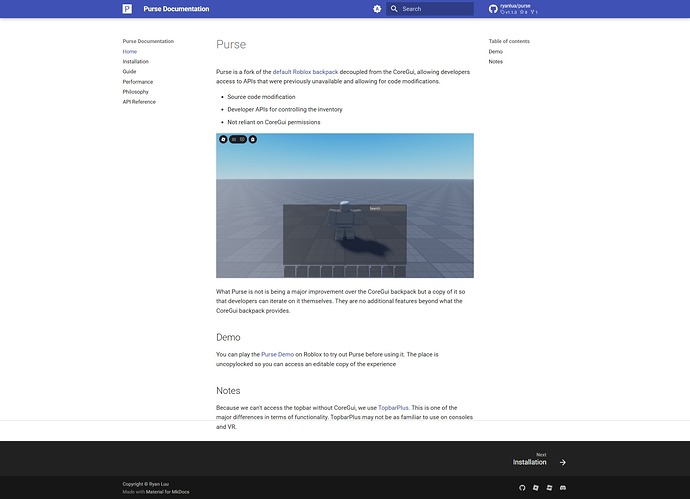Toggle the light/dark color scheme icon
The width and height of the screenshot is (690, 499).
(x=377, y=9)
